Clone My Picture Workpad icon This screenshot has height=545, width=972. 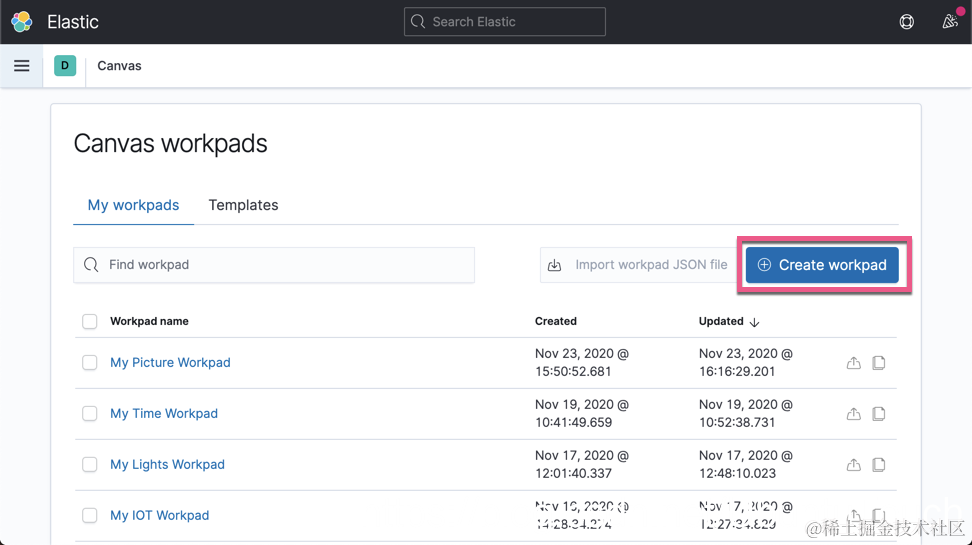click(878, 363)
